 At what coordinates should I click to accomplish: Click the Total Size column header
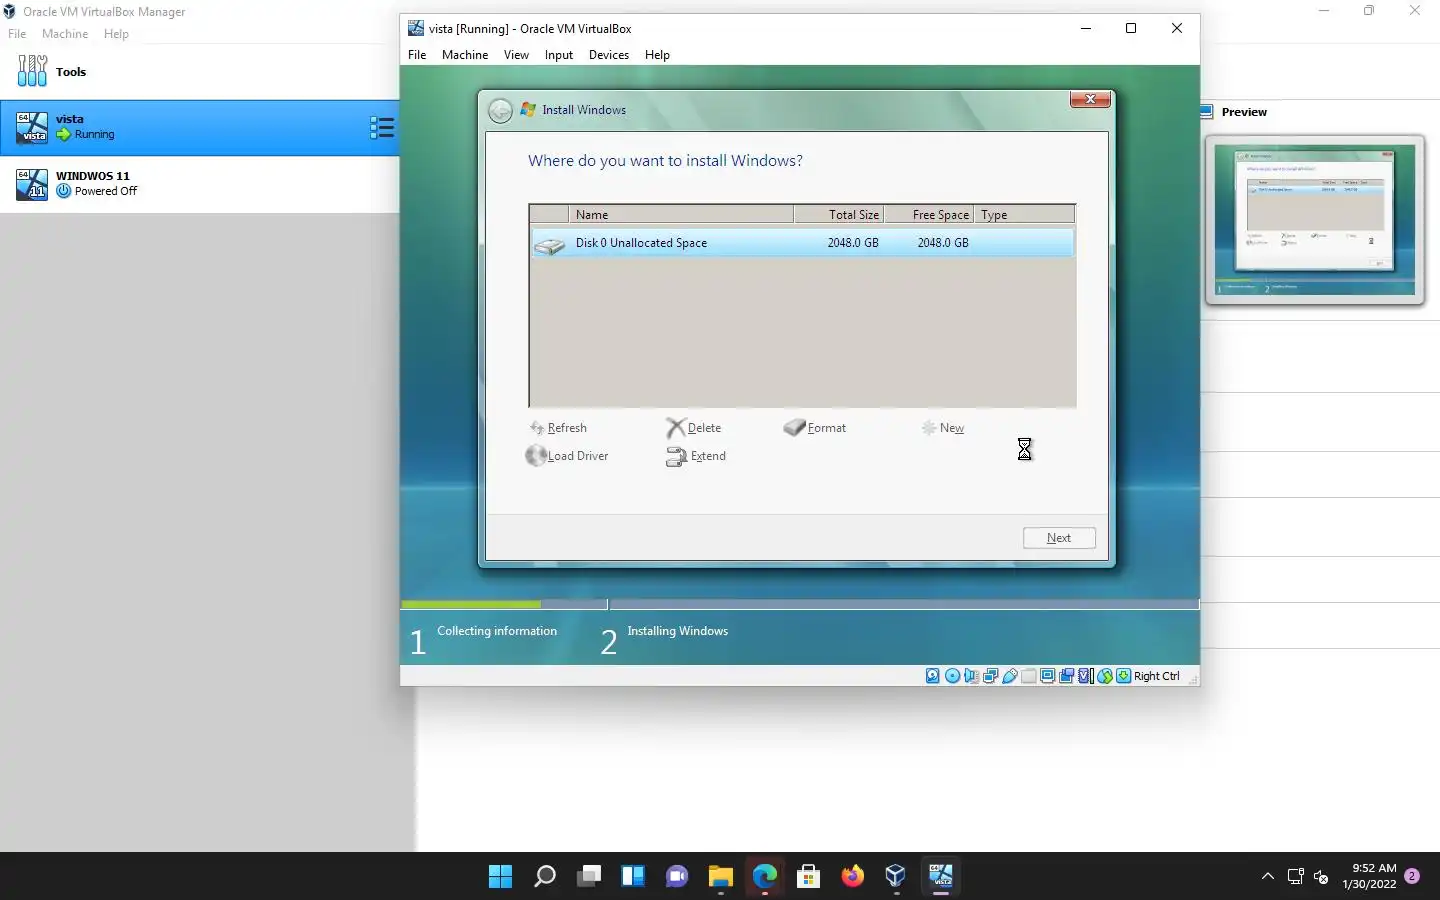(x=838, y=214)
